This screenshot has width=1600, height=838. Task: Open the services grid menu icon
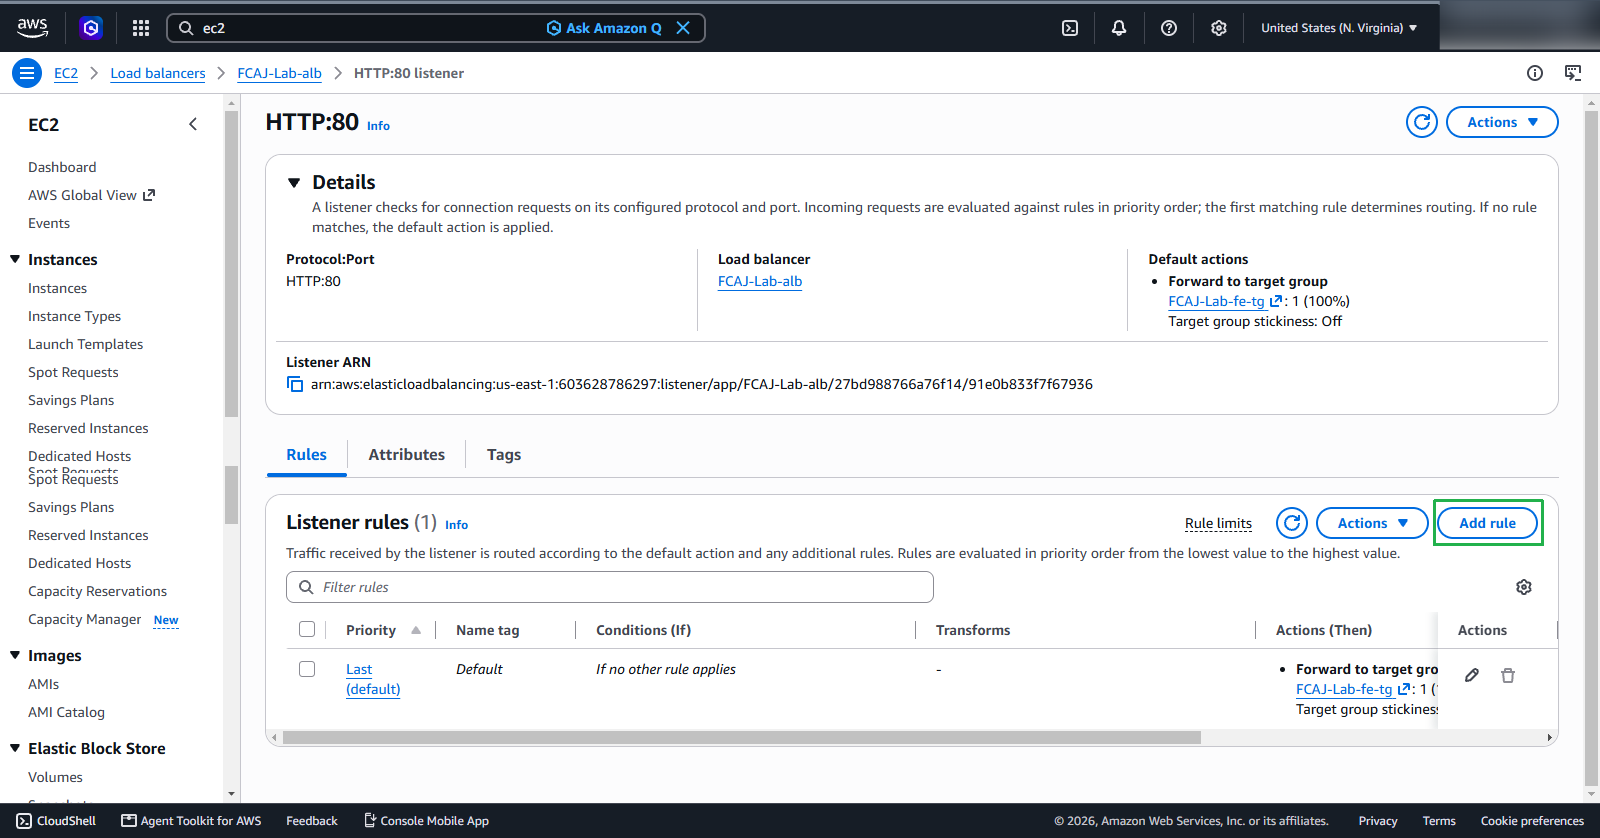[x=141, y=28]
